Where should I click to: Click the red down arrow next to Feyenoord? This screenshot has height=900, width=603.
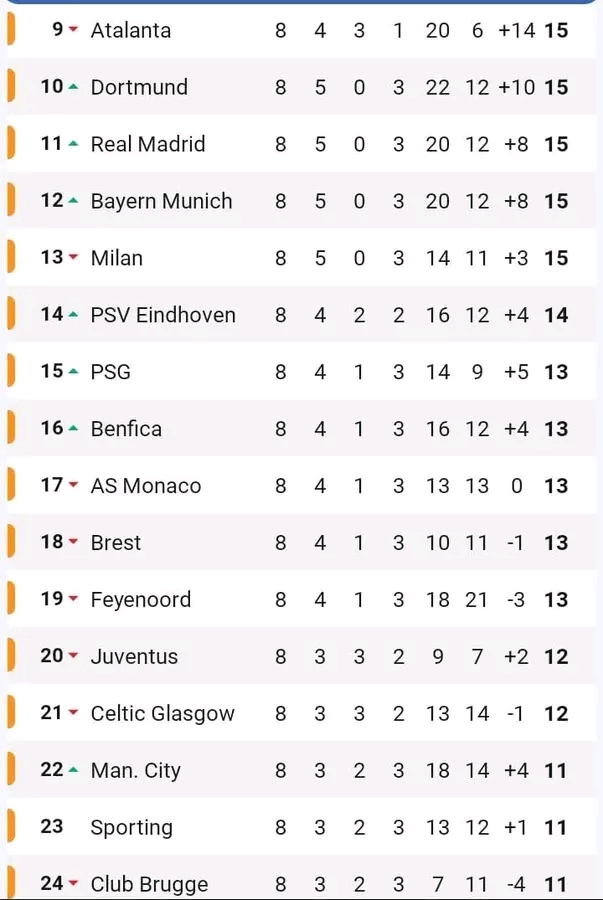(73, 598)
